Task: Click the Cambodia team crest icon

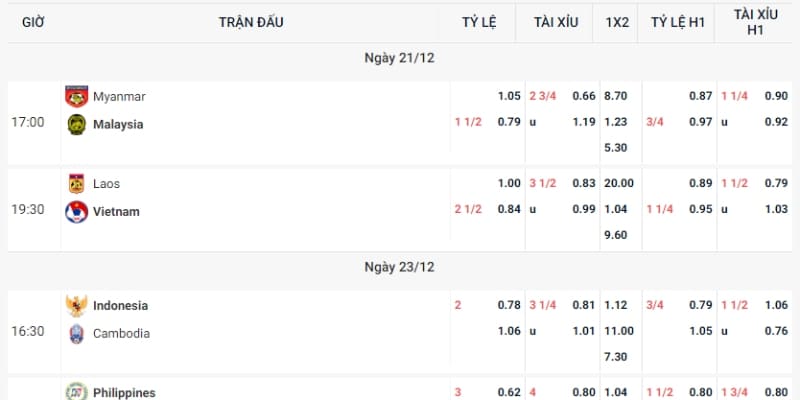Action: pyautogui.click(x=77, y=334)
